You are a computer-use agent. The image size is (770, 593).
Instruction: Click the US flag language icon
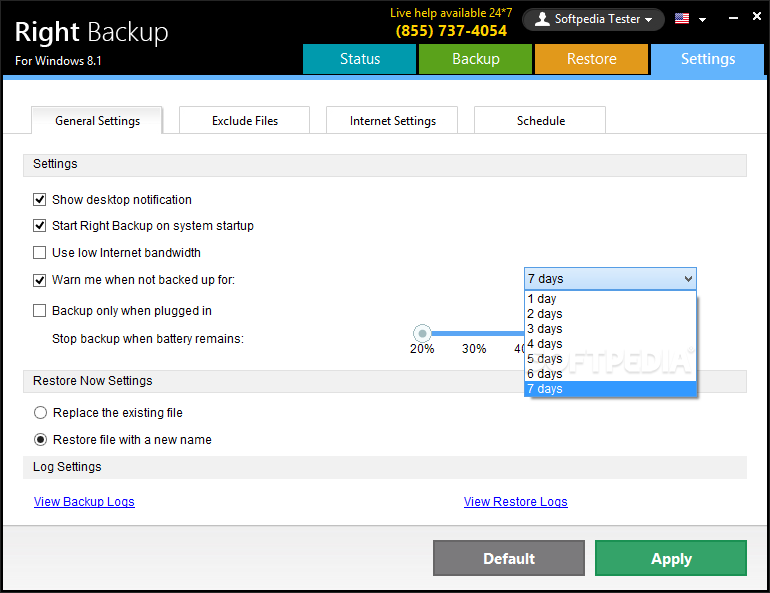tap(682, 19)
